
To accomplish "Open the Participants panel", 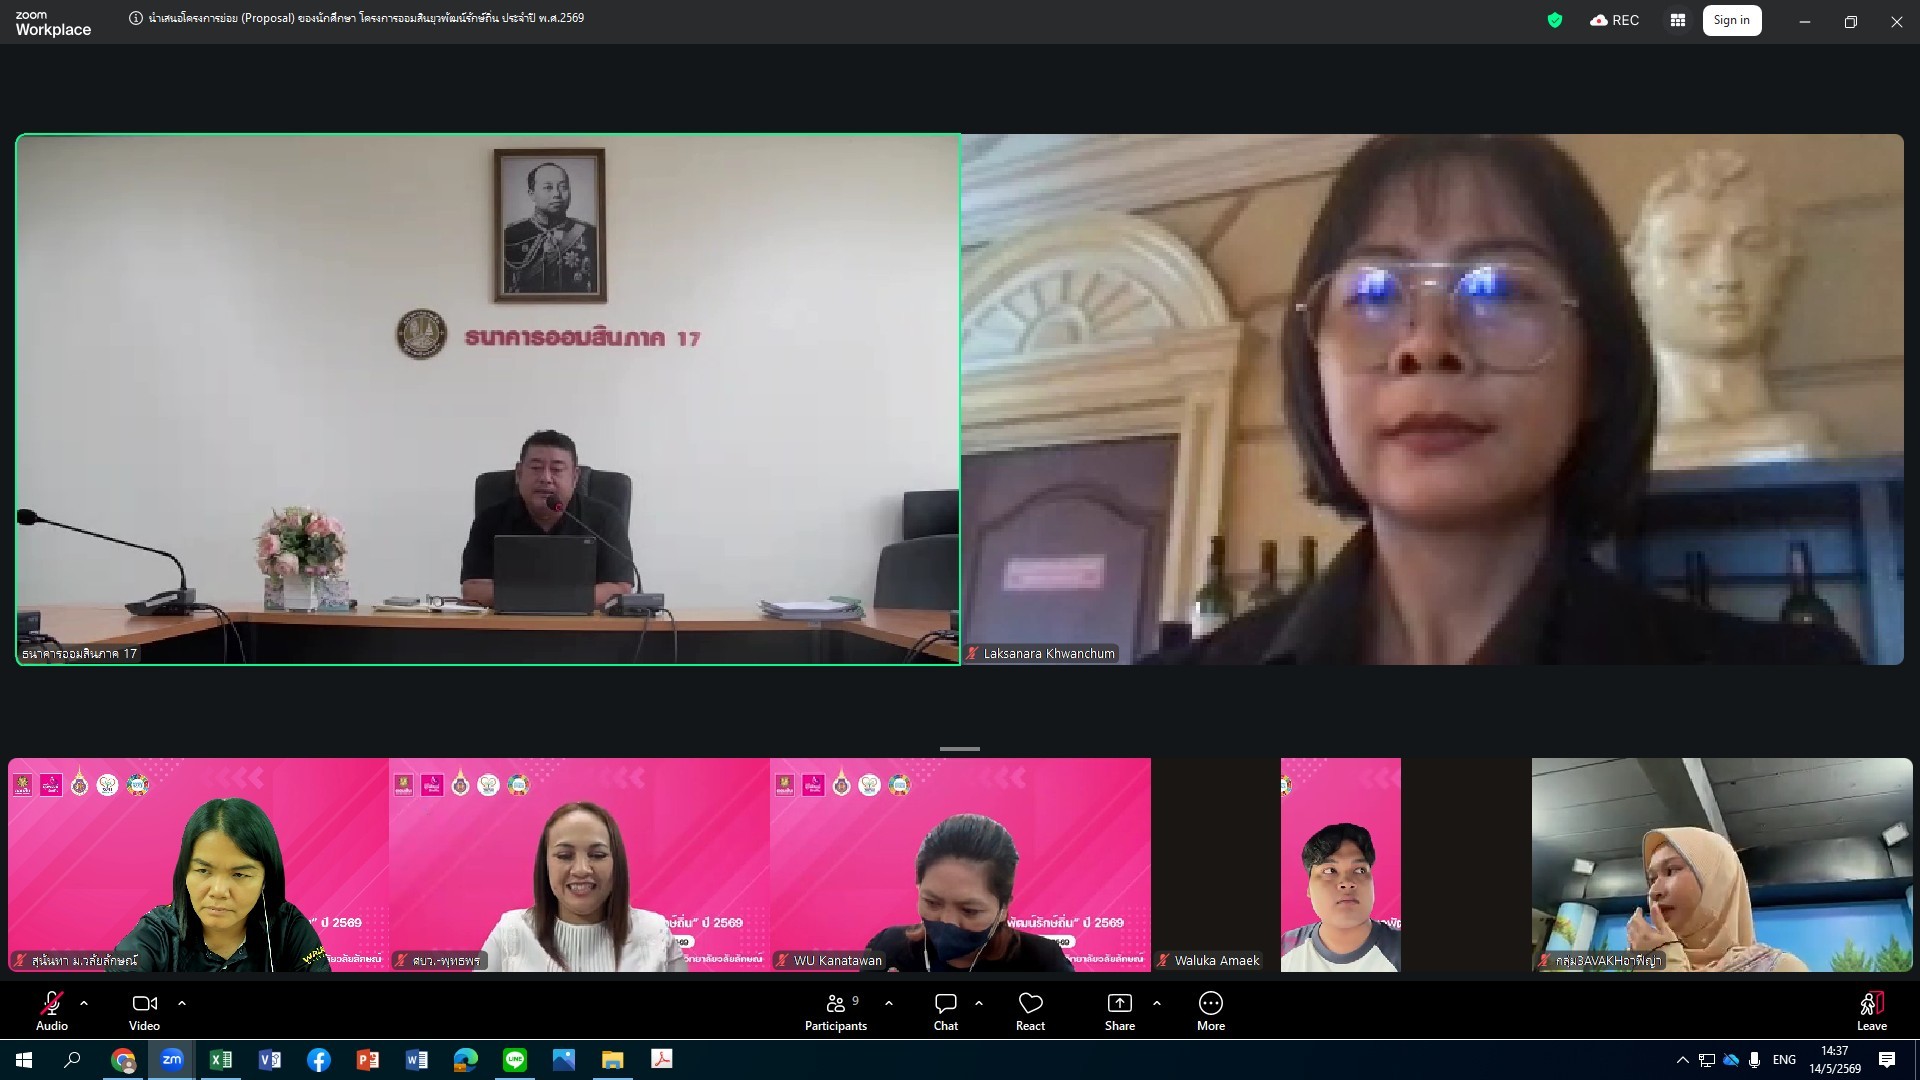I will (x=836, y=1011).
